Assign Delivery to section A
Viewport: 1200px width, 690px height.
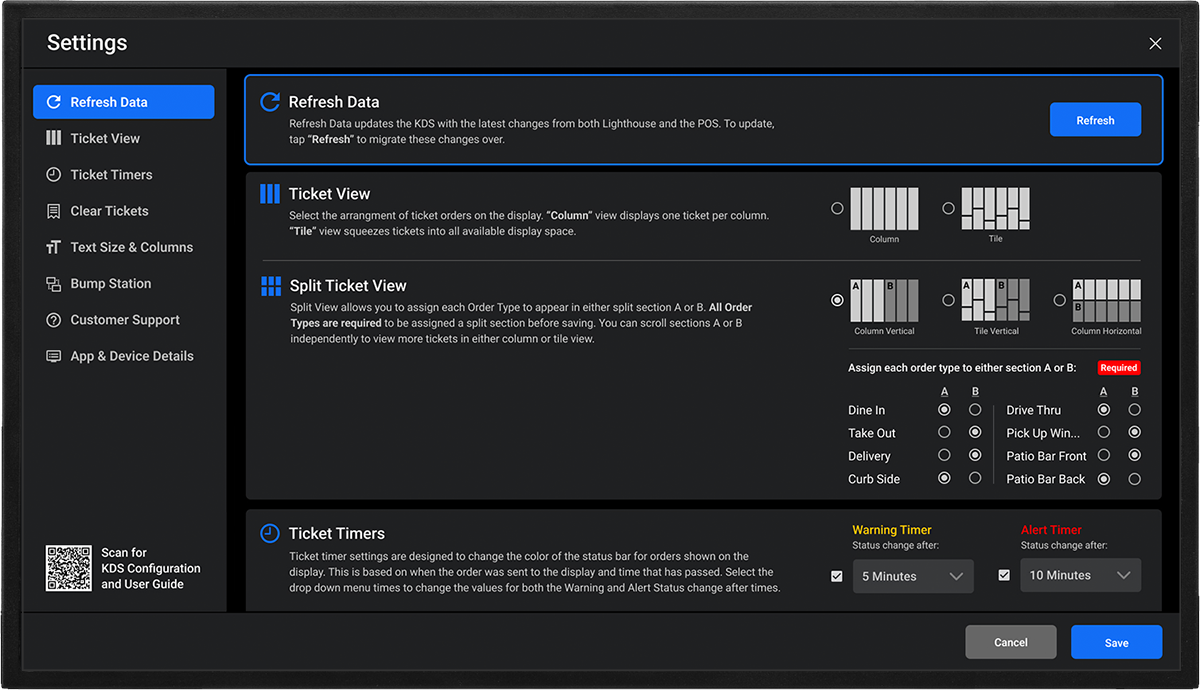(x=944, y=456)
